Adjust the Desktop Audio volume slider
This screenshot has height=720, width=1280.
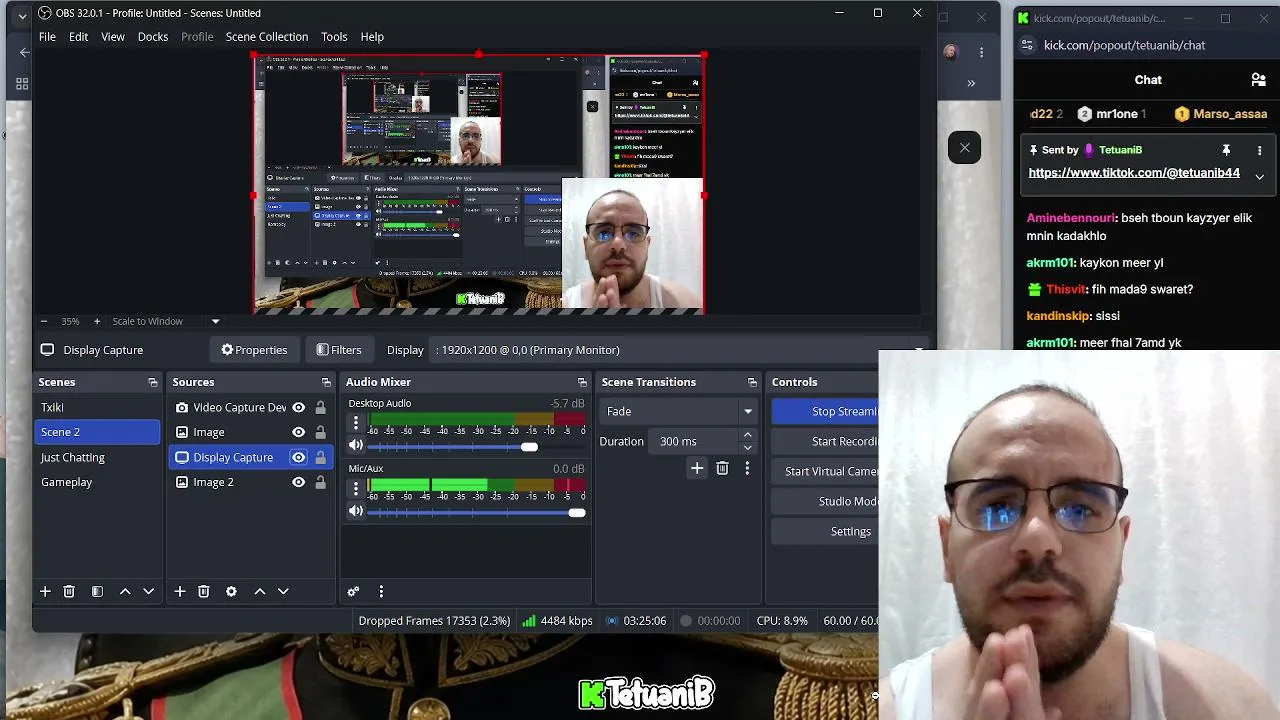click(529, 446)
